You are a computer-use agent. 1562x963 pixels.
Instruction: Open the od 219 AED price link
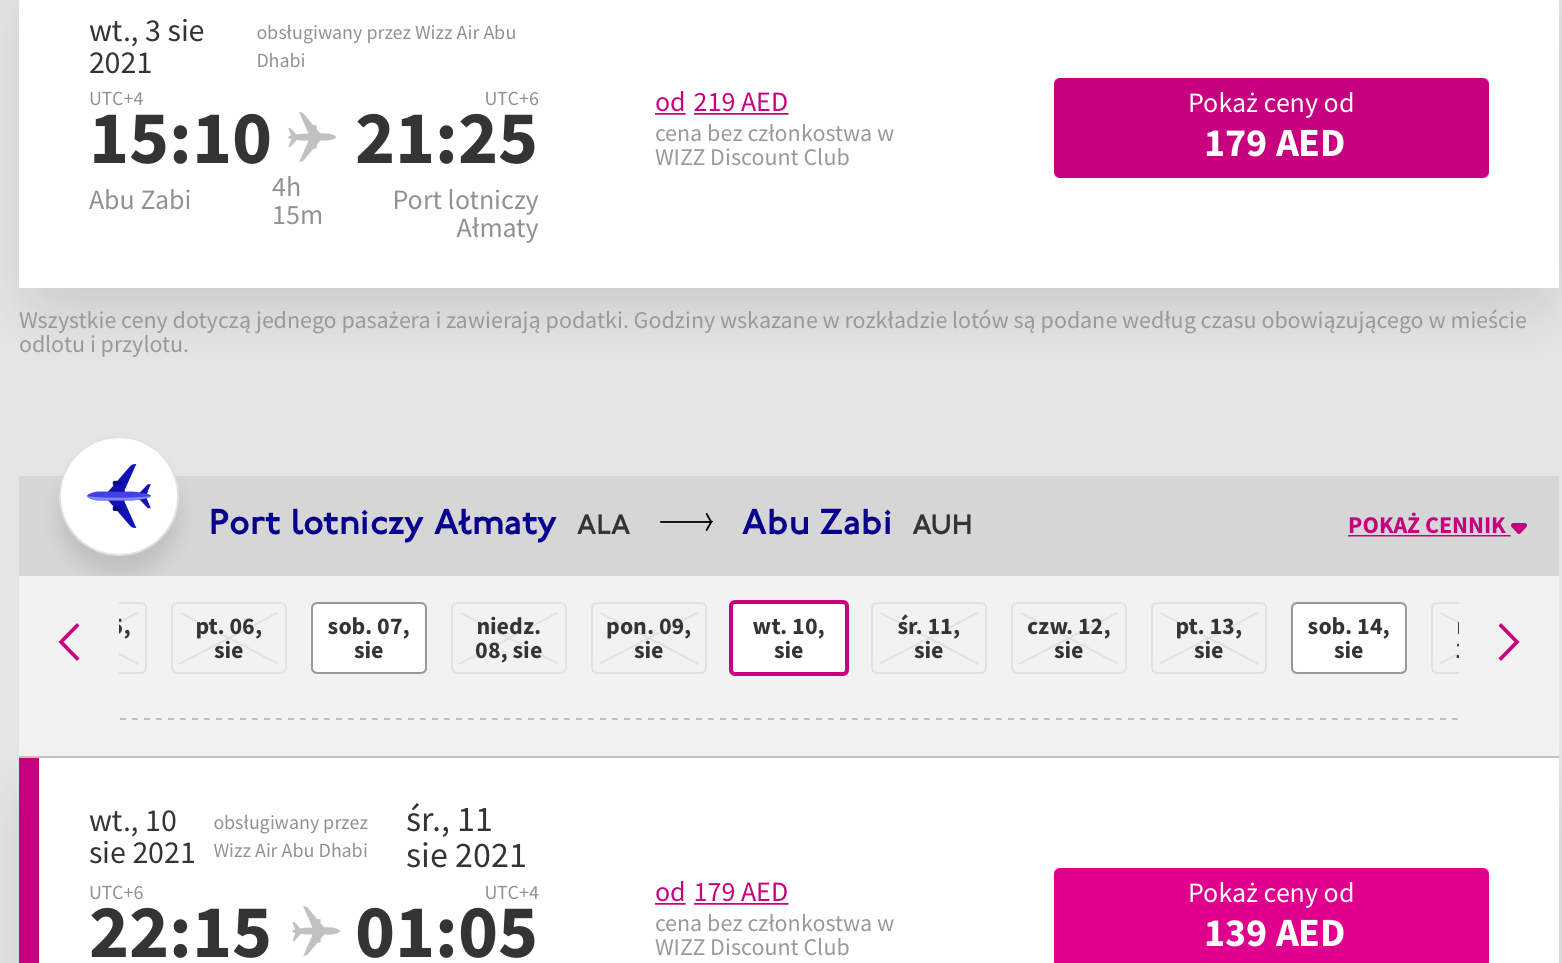pos(721,102)
